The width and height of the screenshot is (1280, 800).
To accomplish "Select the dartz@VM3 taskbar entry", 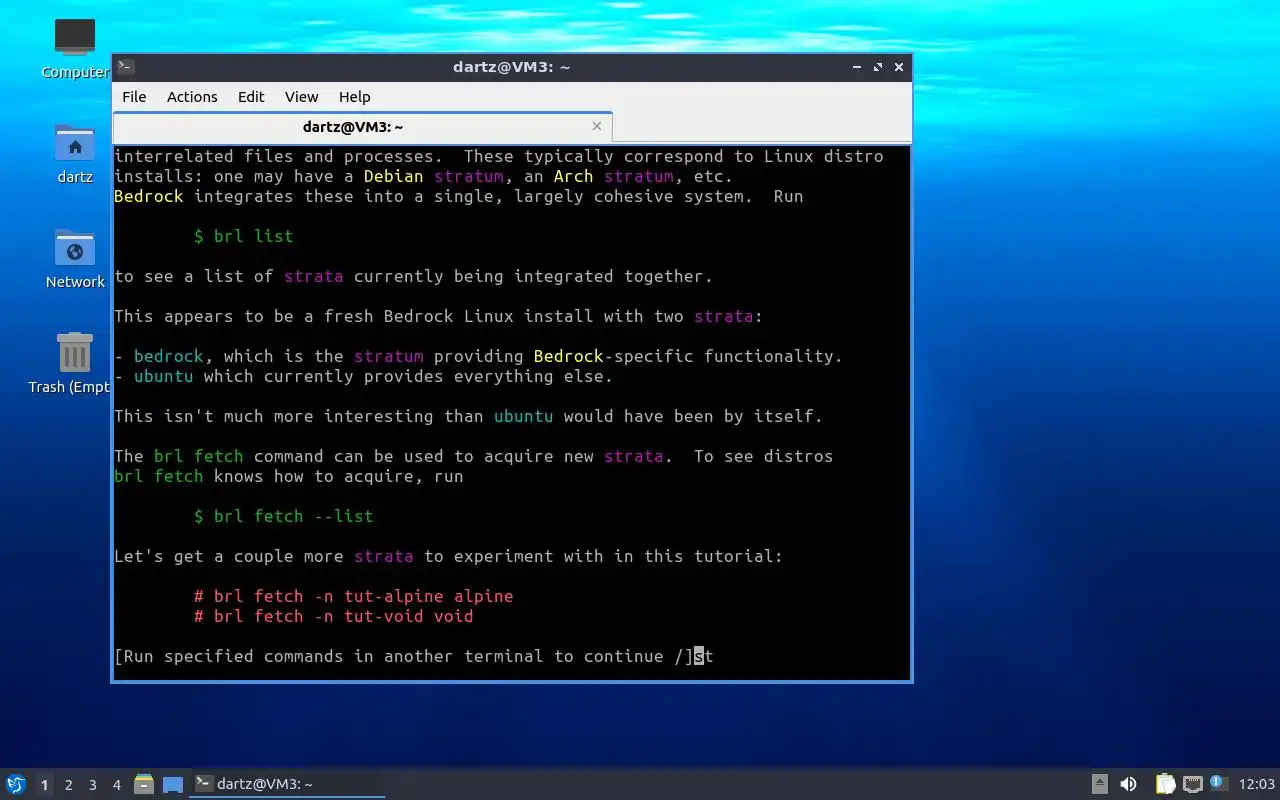I will (288, 784).
